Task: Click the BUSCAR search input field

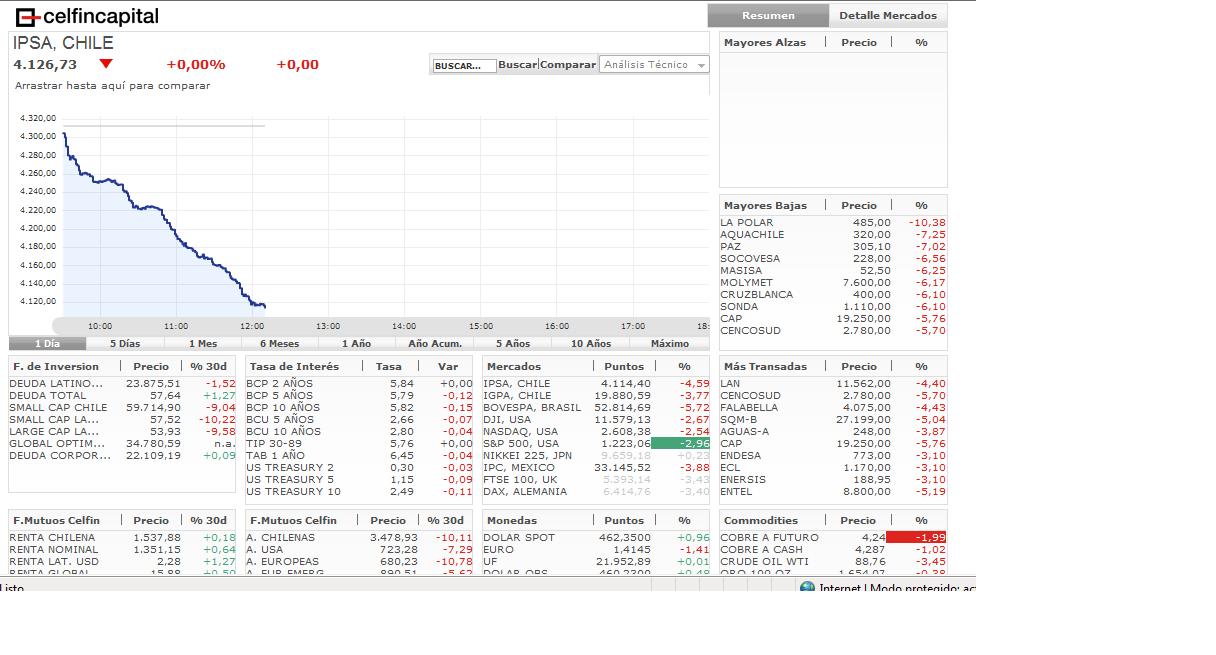Action: pyautogui.click(x=464, y=66)
